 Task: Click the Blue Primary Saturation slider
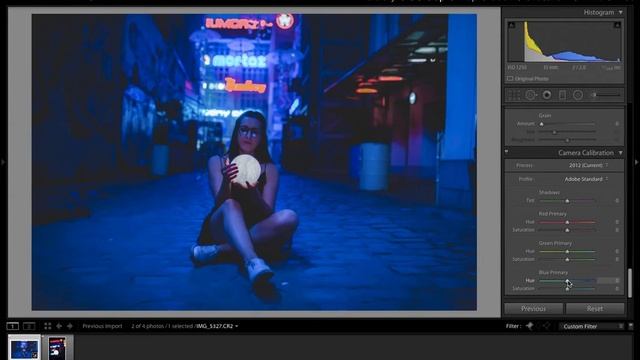(567, 289)
